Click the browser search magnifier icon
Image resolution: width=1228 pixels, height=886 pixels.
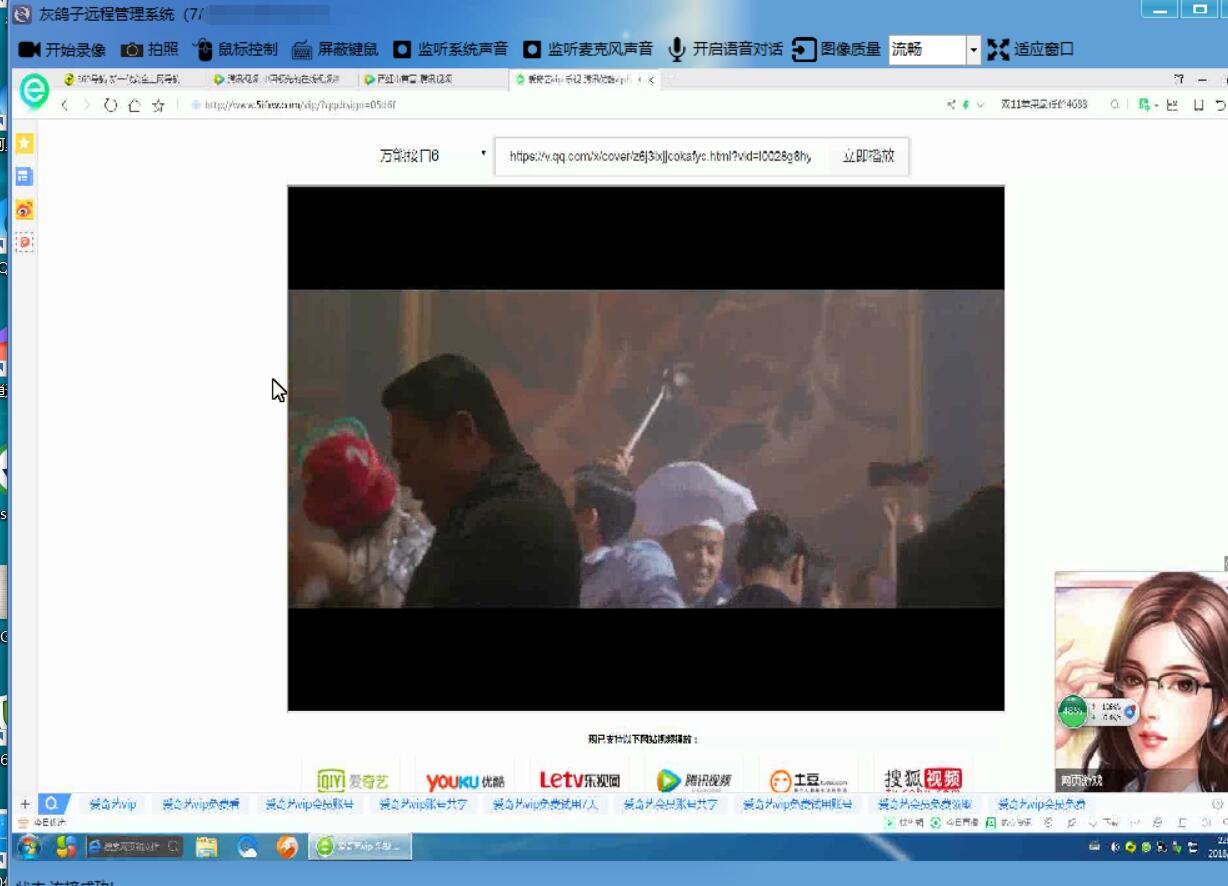click(1114, 105)
